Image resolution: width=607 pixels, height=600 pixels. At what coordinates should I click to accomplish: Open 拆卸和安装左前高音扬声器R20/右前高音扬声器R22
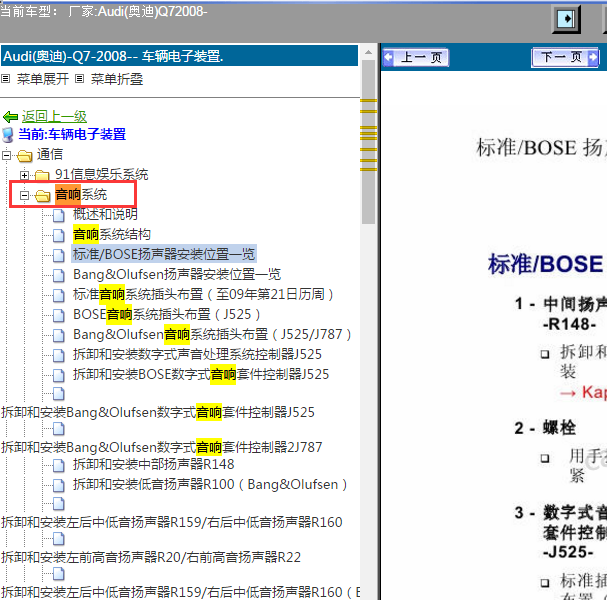point(151,557)
